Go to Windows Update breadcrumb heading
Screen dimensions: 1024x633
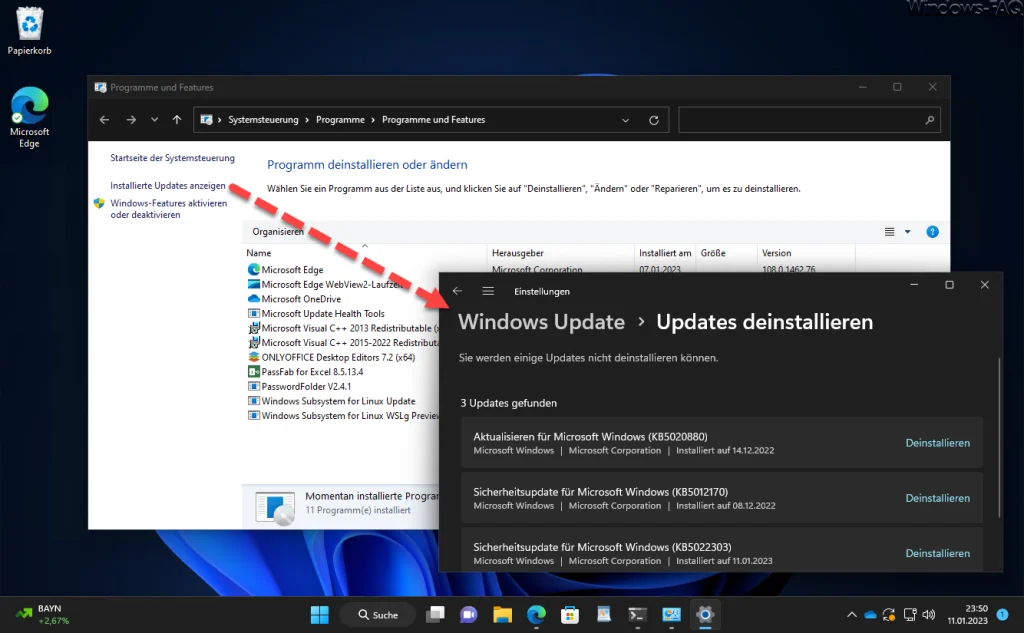pos(541,322)
